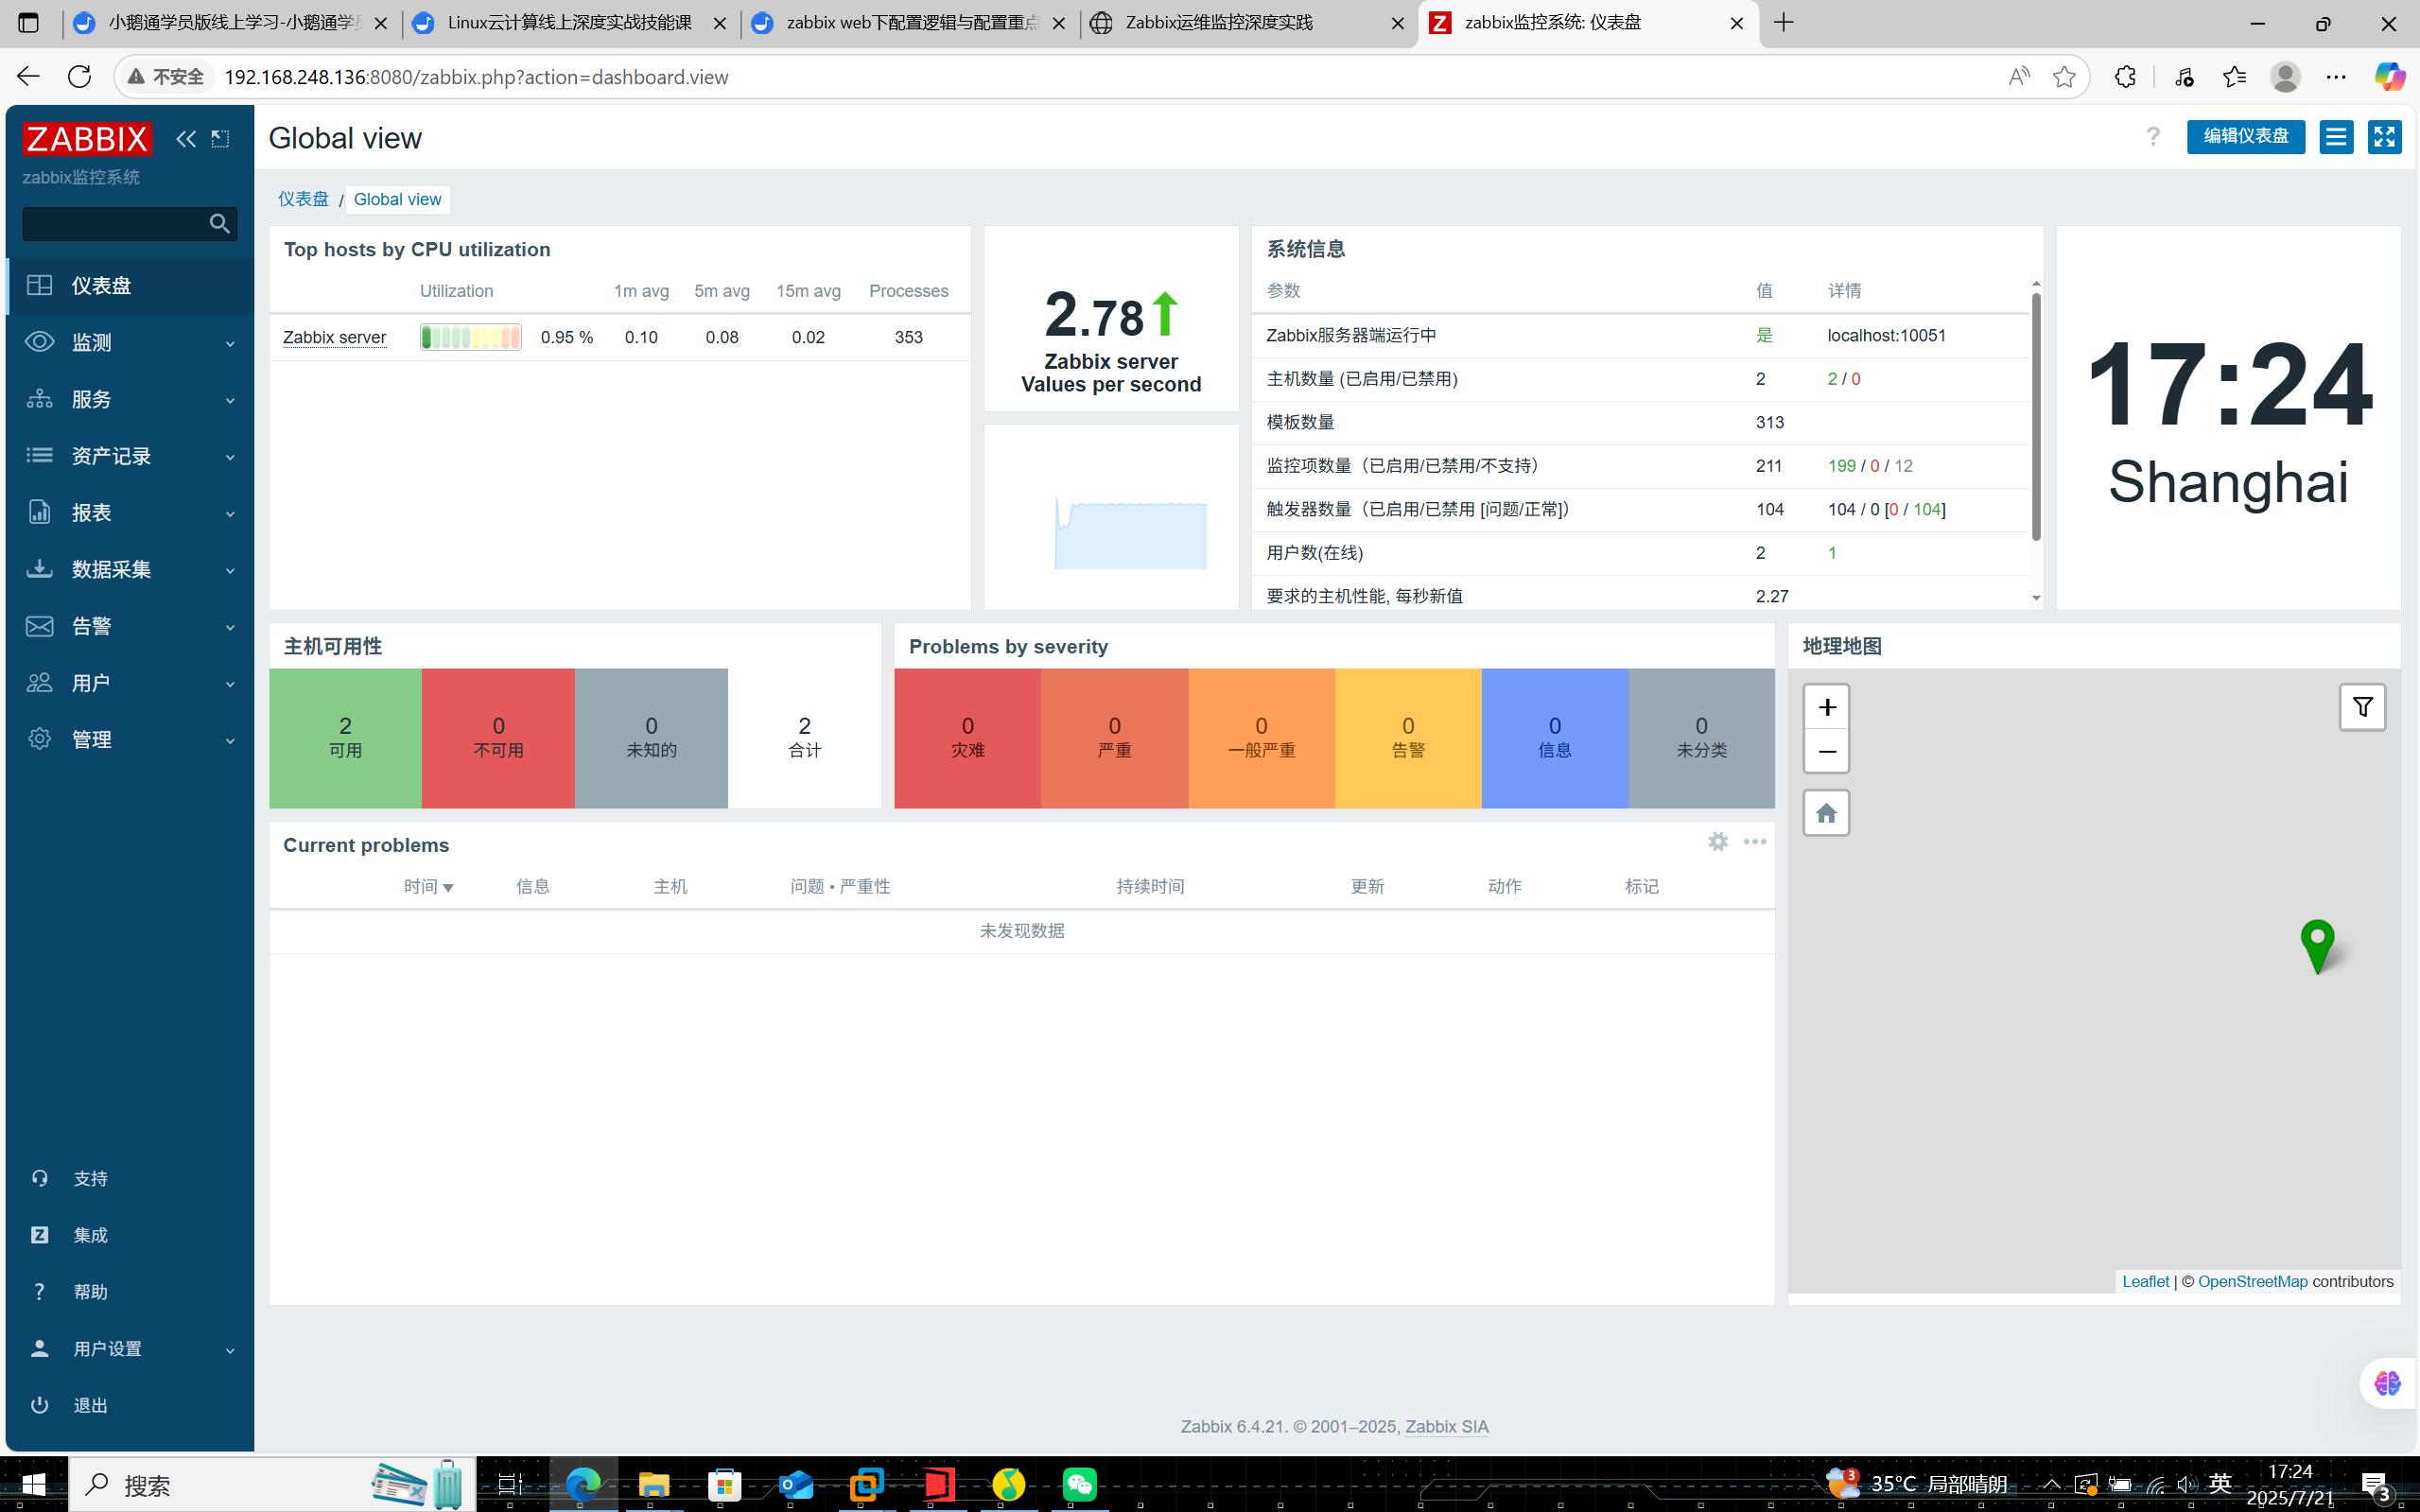Viewport: 2420px width, 1512px height.
Task: Expand the 服务 menu section
Action: click(x=130, y=400)
